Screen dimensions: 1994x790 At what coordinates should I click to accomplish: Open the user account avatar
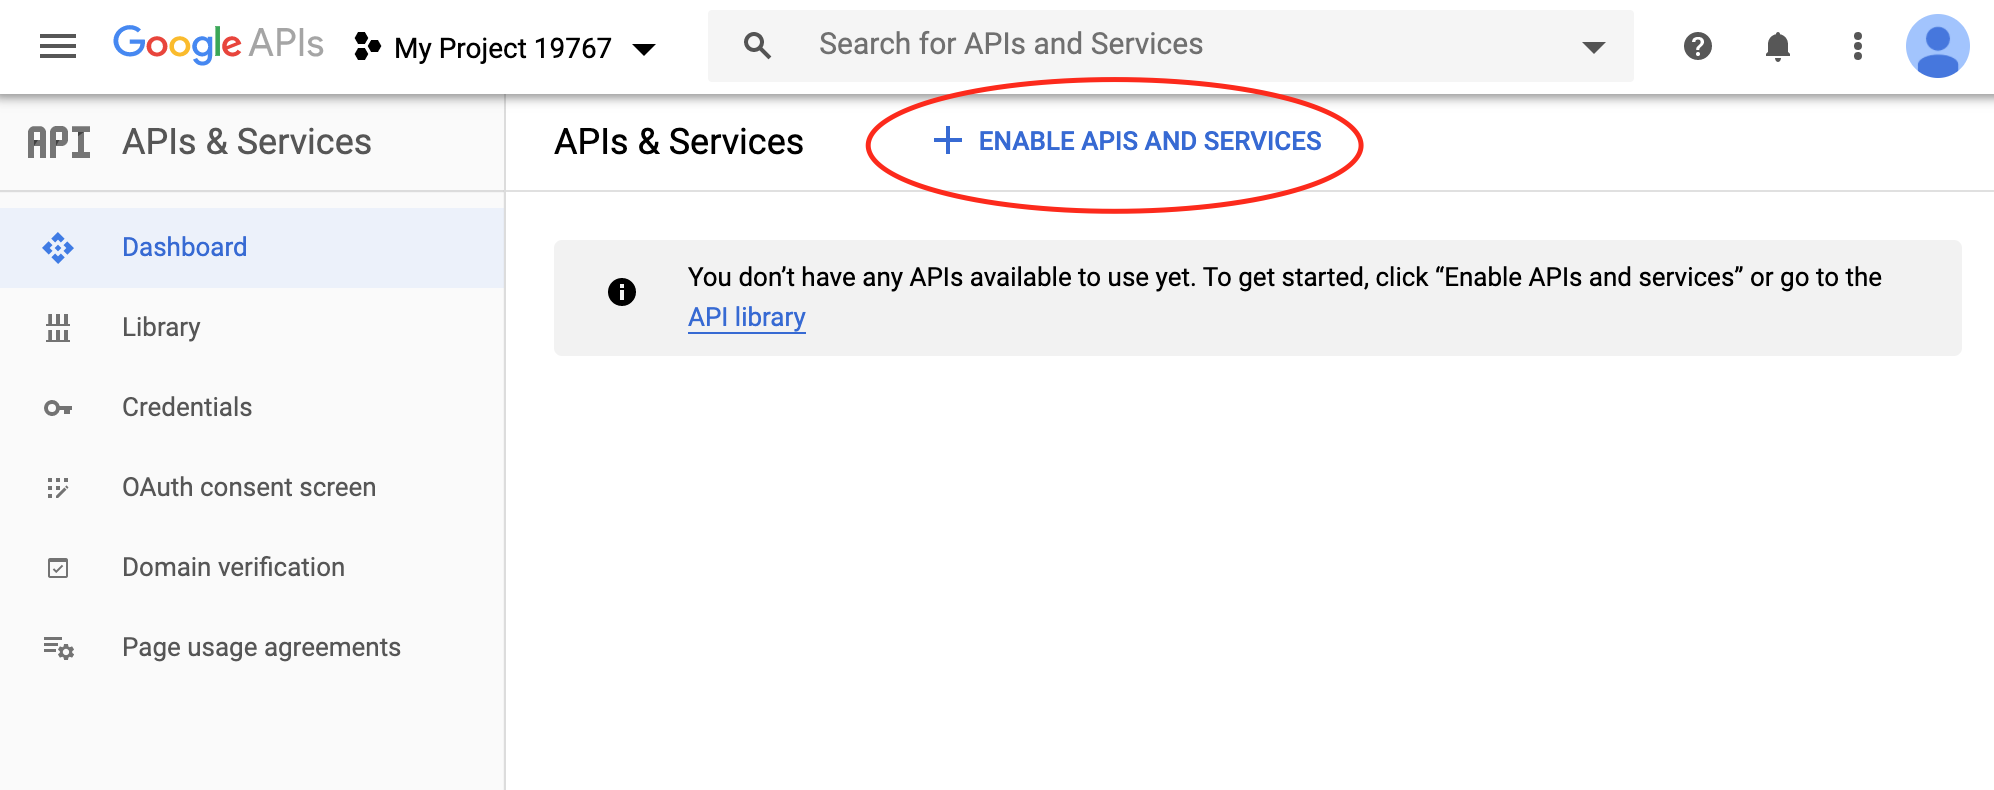pos(1938,46)
